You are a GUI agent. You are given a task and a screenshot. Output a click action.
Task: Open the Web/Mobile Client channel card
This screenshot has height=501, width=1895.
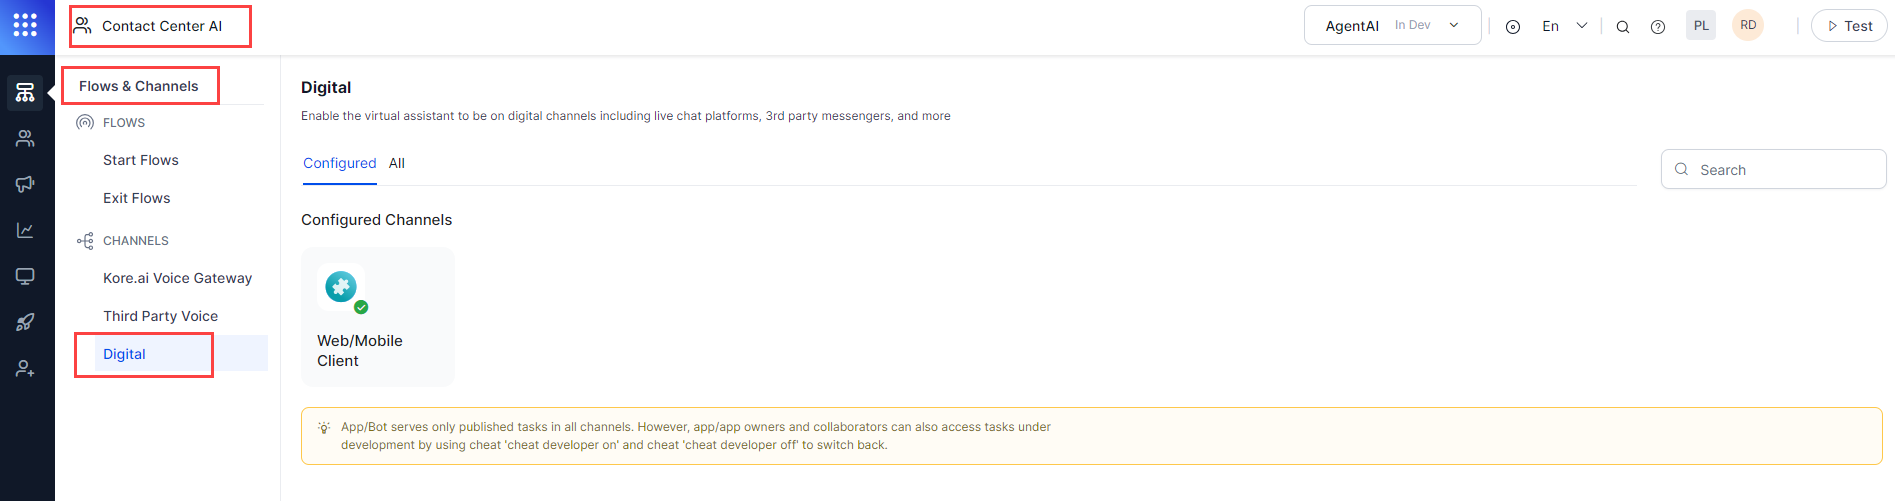click(377, 316)
